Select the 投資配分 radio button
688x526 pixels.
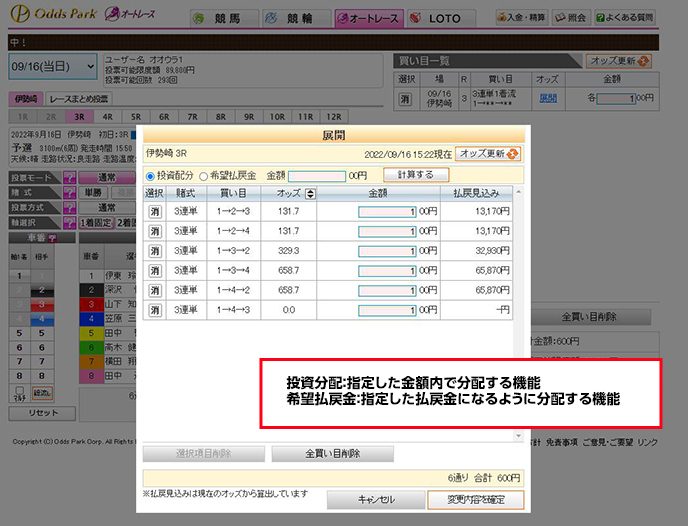coord(150,176)
